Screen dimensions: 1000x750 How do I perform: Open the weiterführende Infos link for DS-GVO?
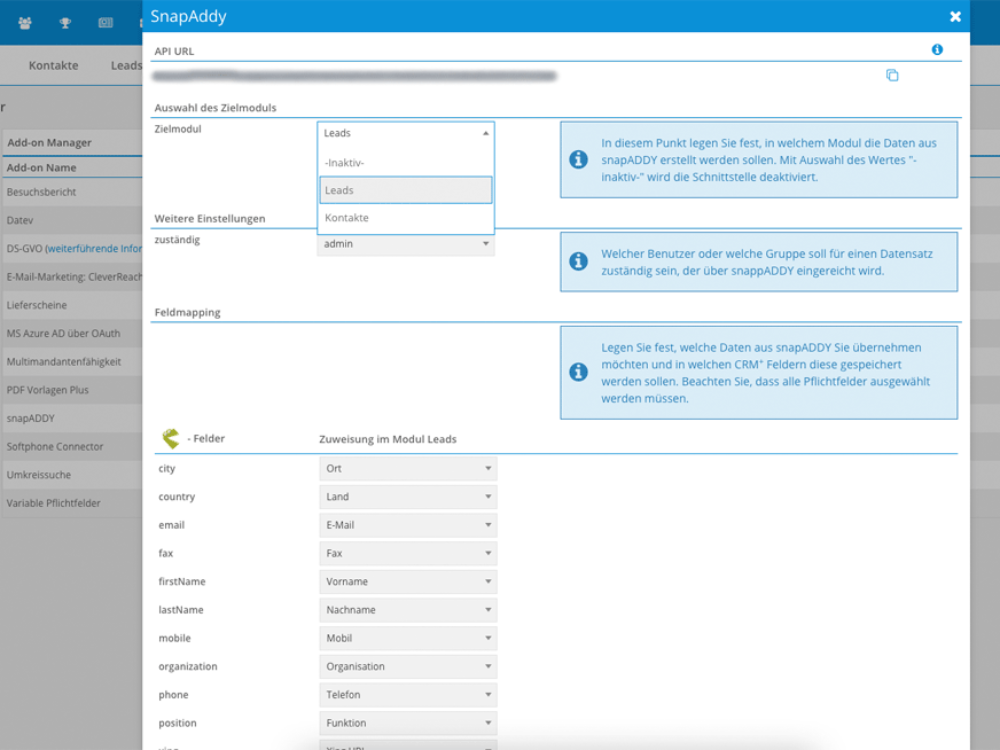[x=93, y=249]
